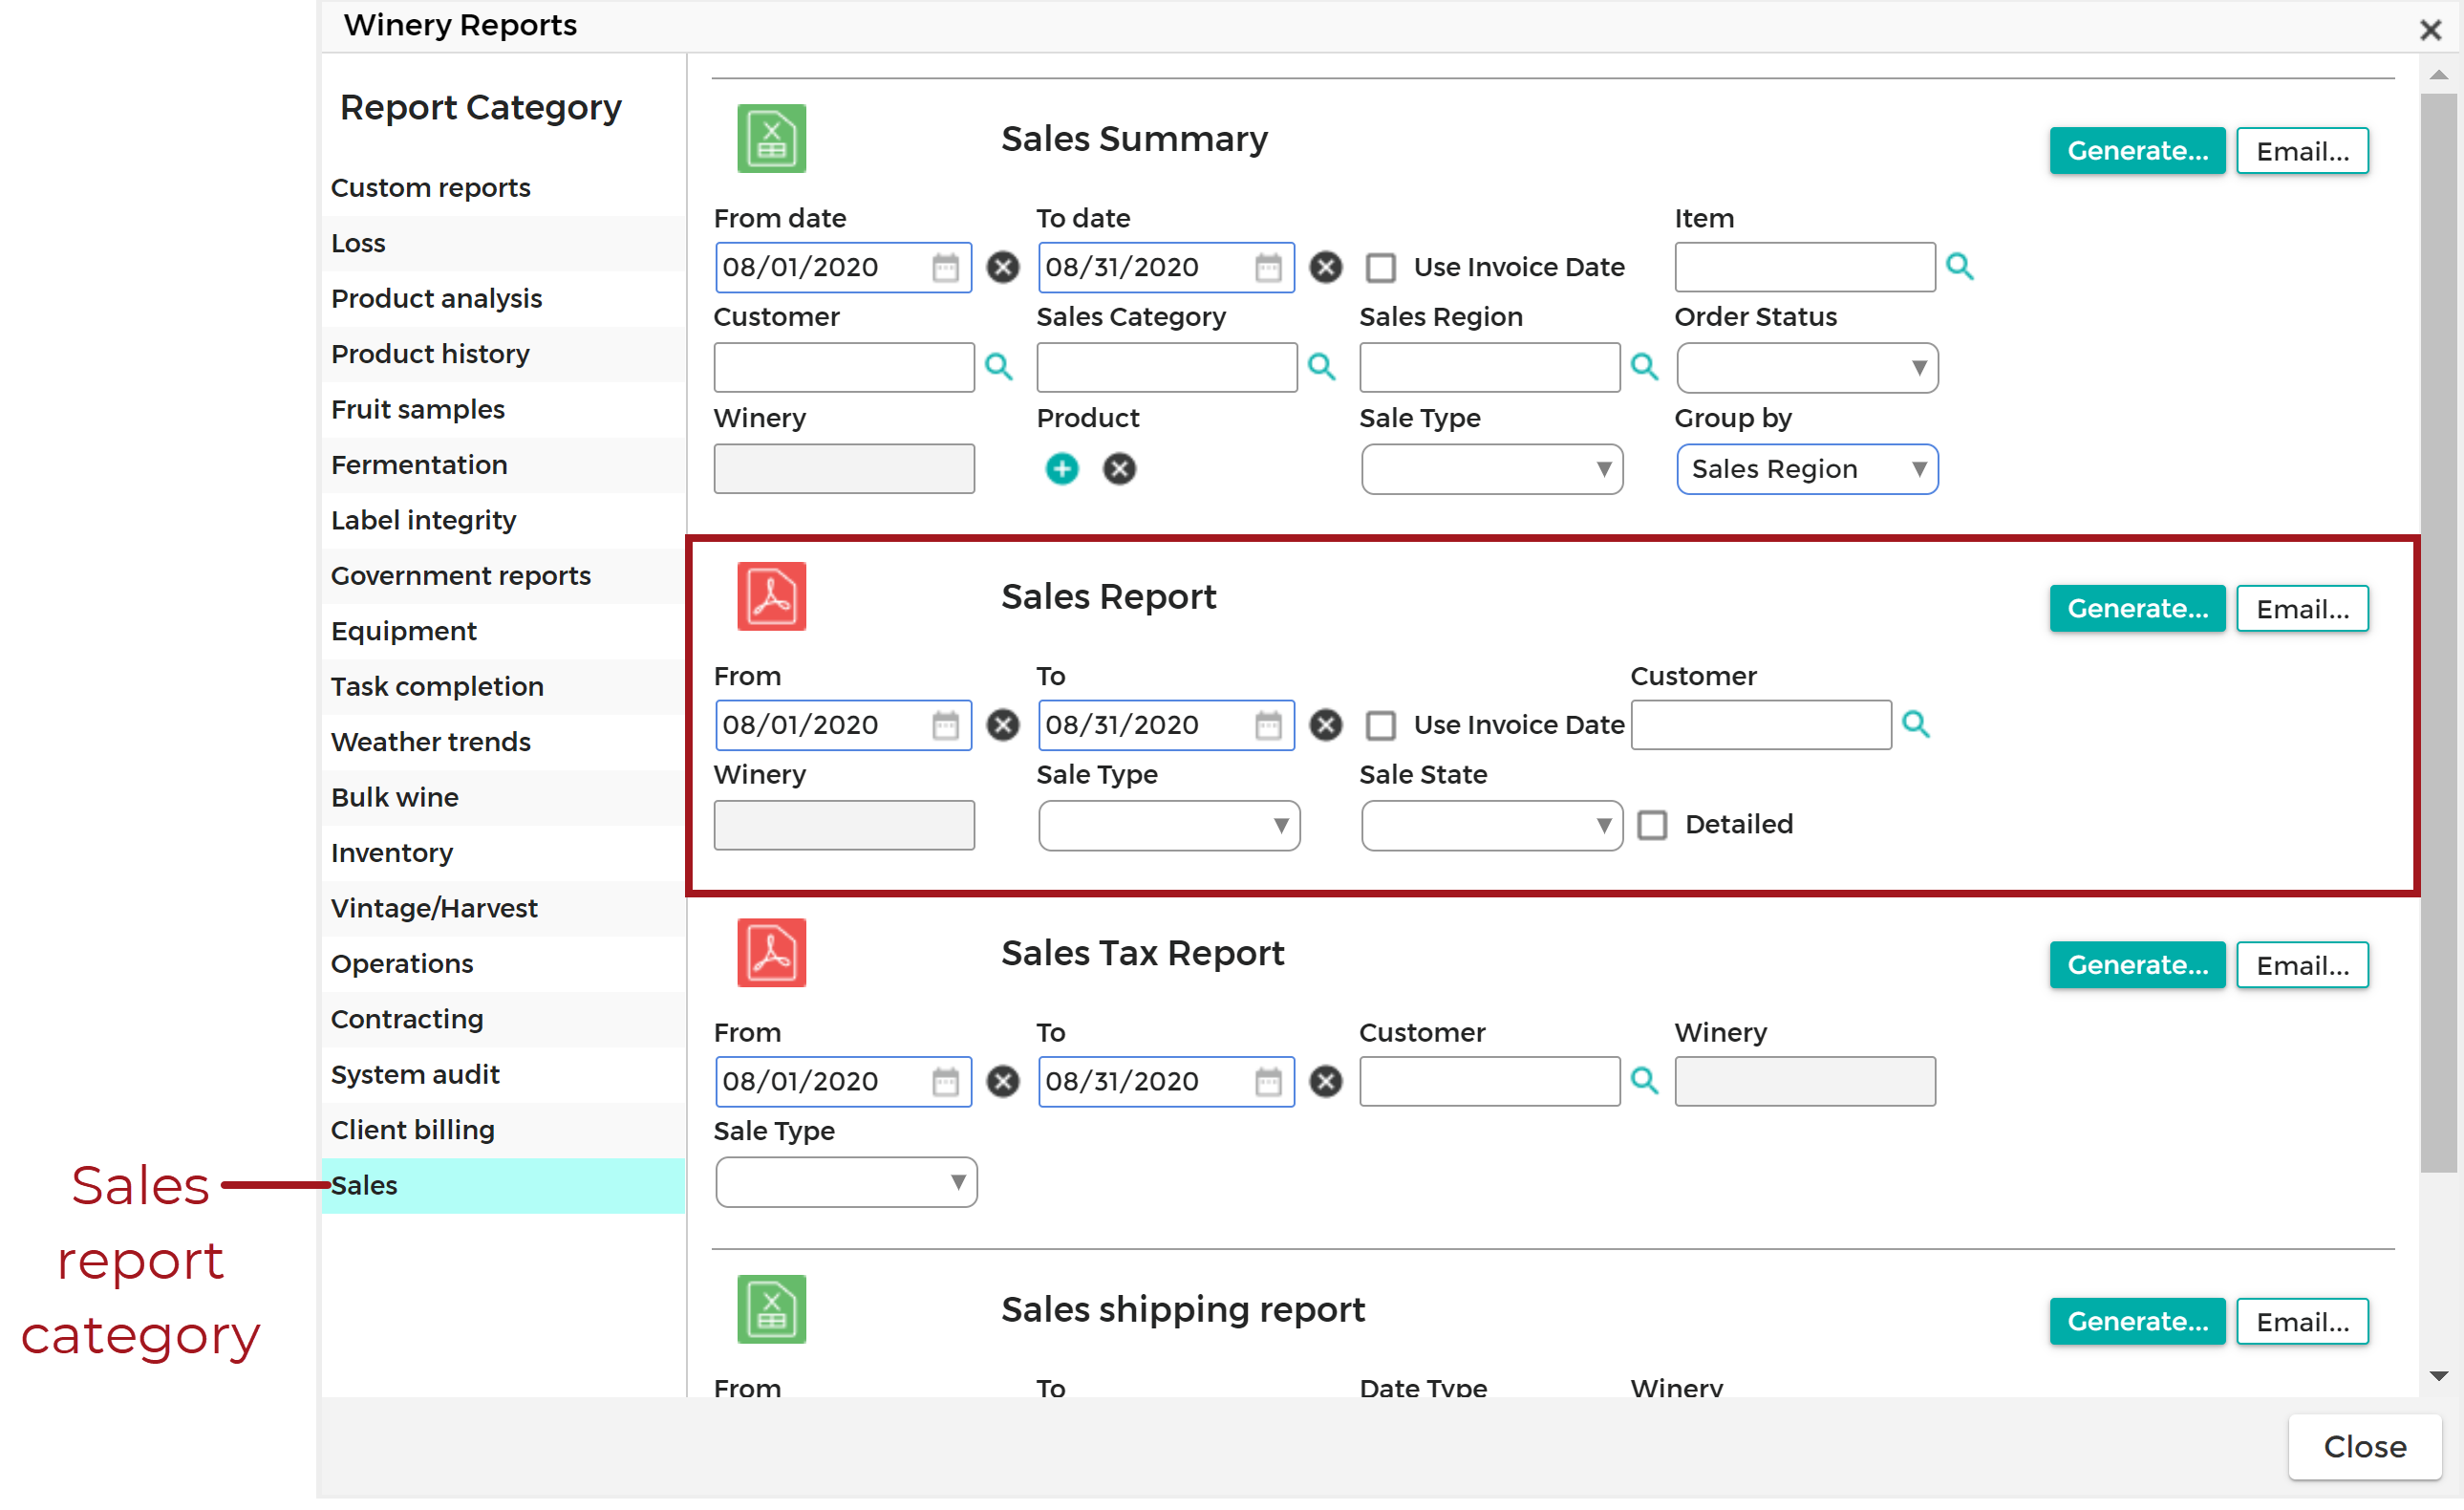Image resolution: width=2464 pixels, height=1510 pixels.
Task: Select Fermentation category
Action: pos(503,465)
